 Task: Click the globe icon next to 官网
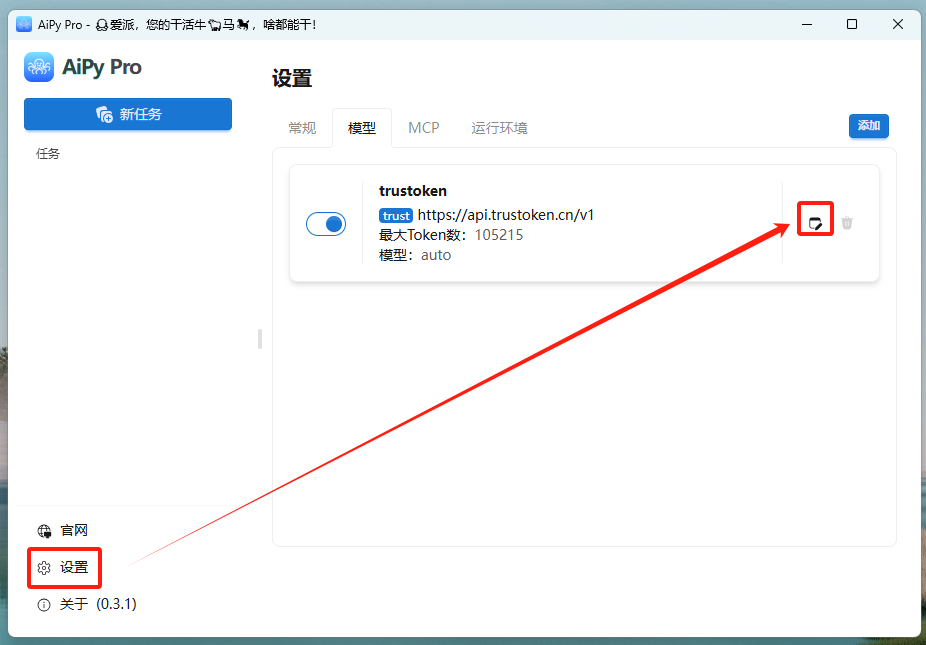[44, 531]
